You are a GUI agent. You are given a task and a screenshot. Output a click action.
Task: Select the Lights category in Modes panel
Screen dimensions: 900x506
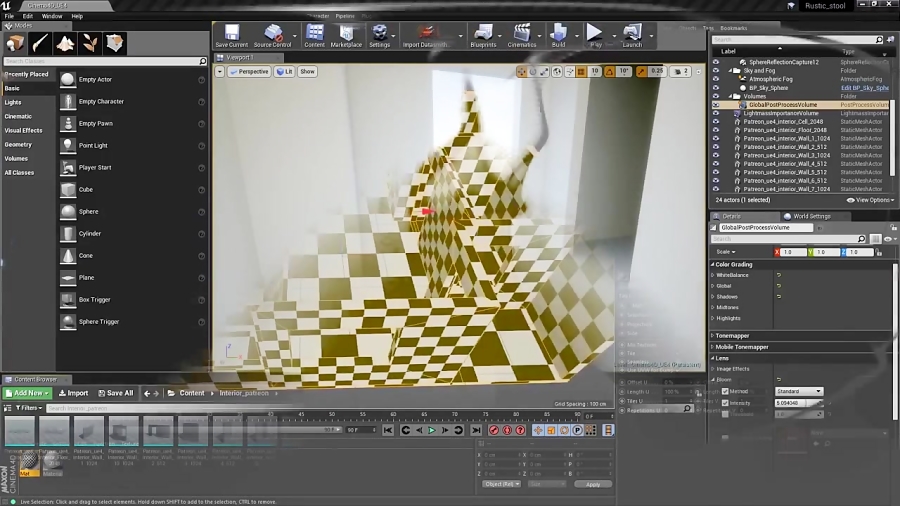pyautogui.click(x=13, y=102)
